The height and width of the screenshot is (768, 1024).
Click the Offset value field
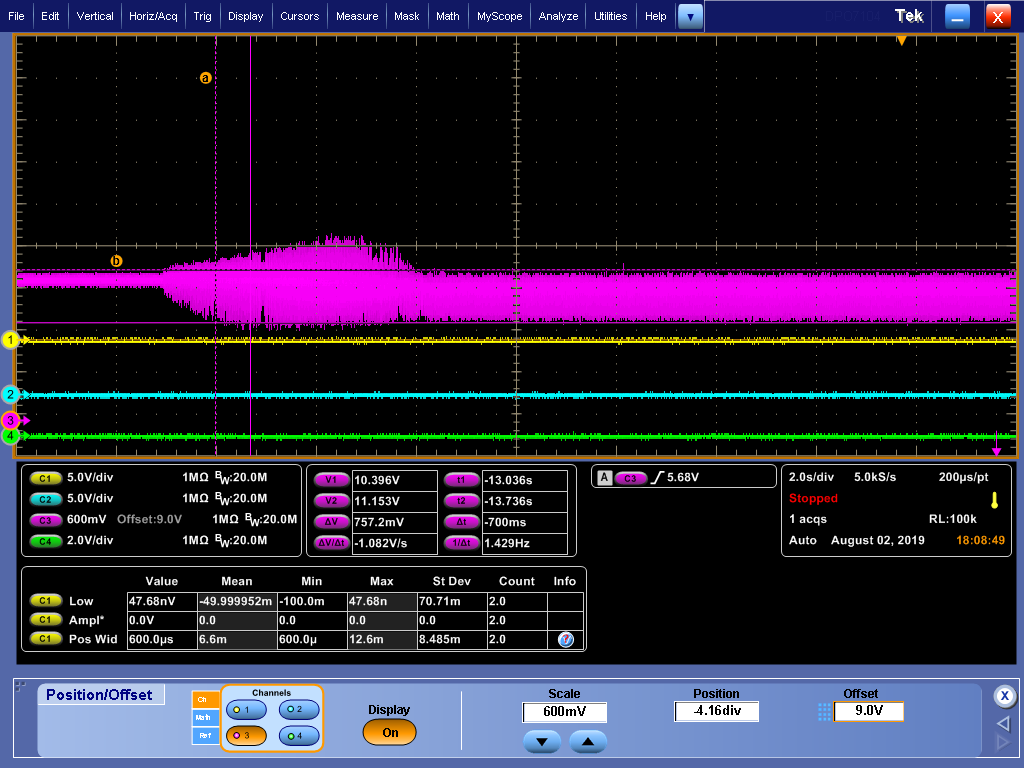[870, 712]
